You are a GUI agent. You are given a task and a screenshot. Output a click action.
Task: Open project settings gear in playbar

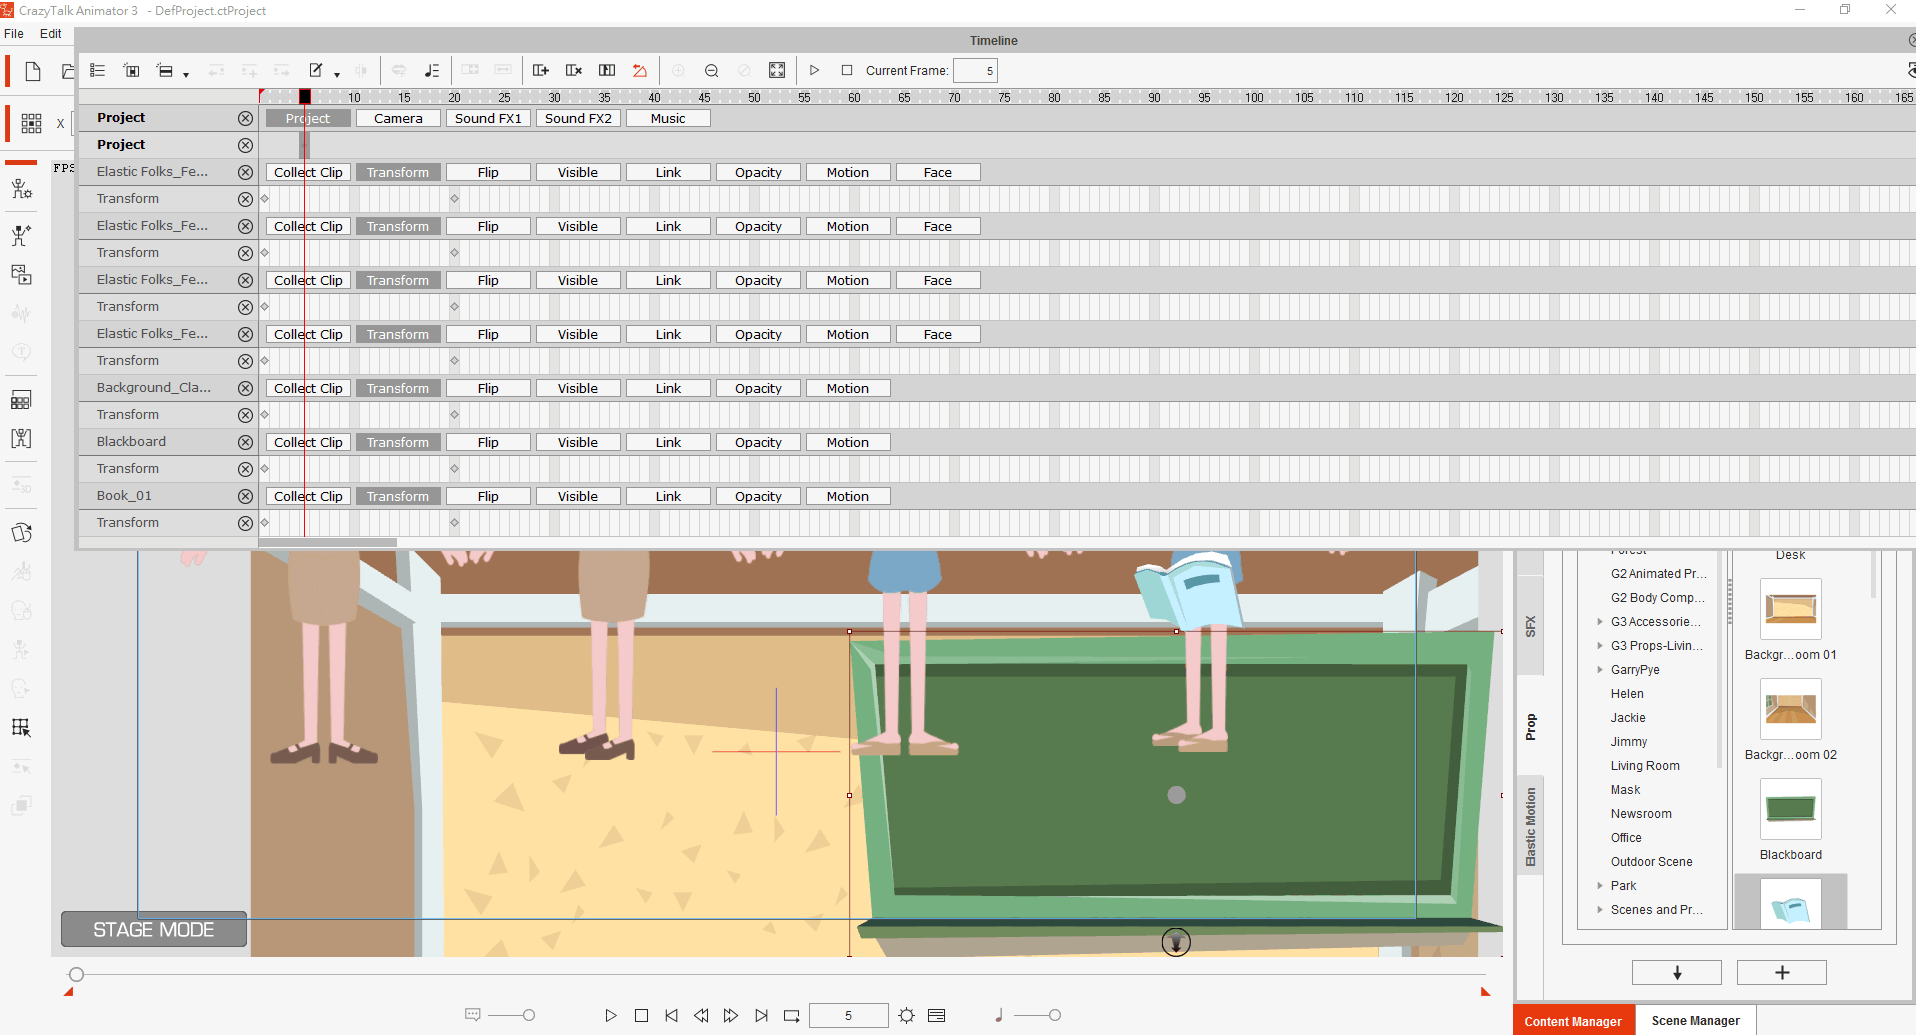tap(906, 1015)
